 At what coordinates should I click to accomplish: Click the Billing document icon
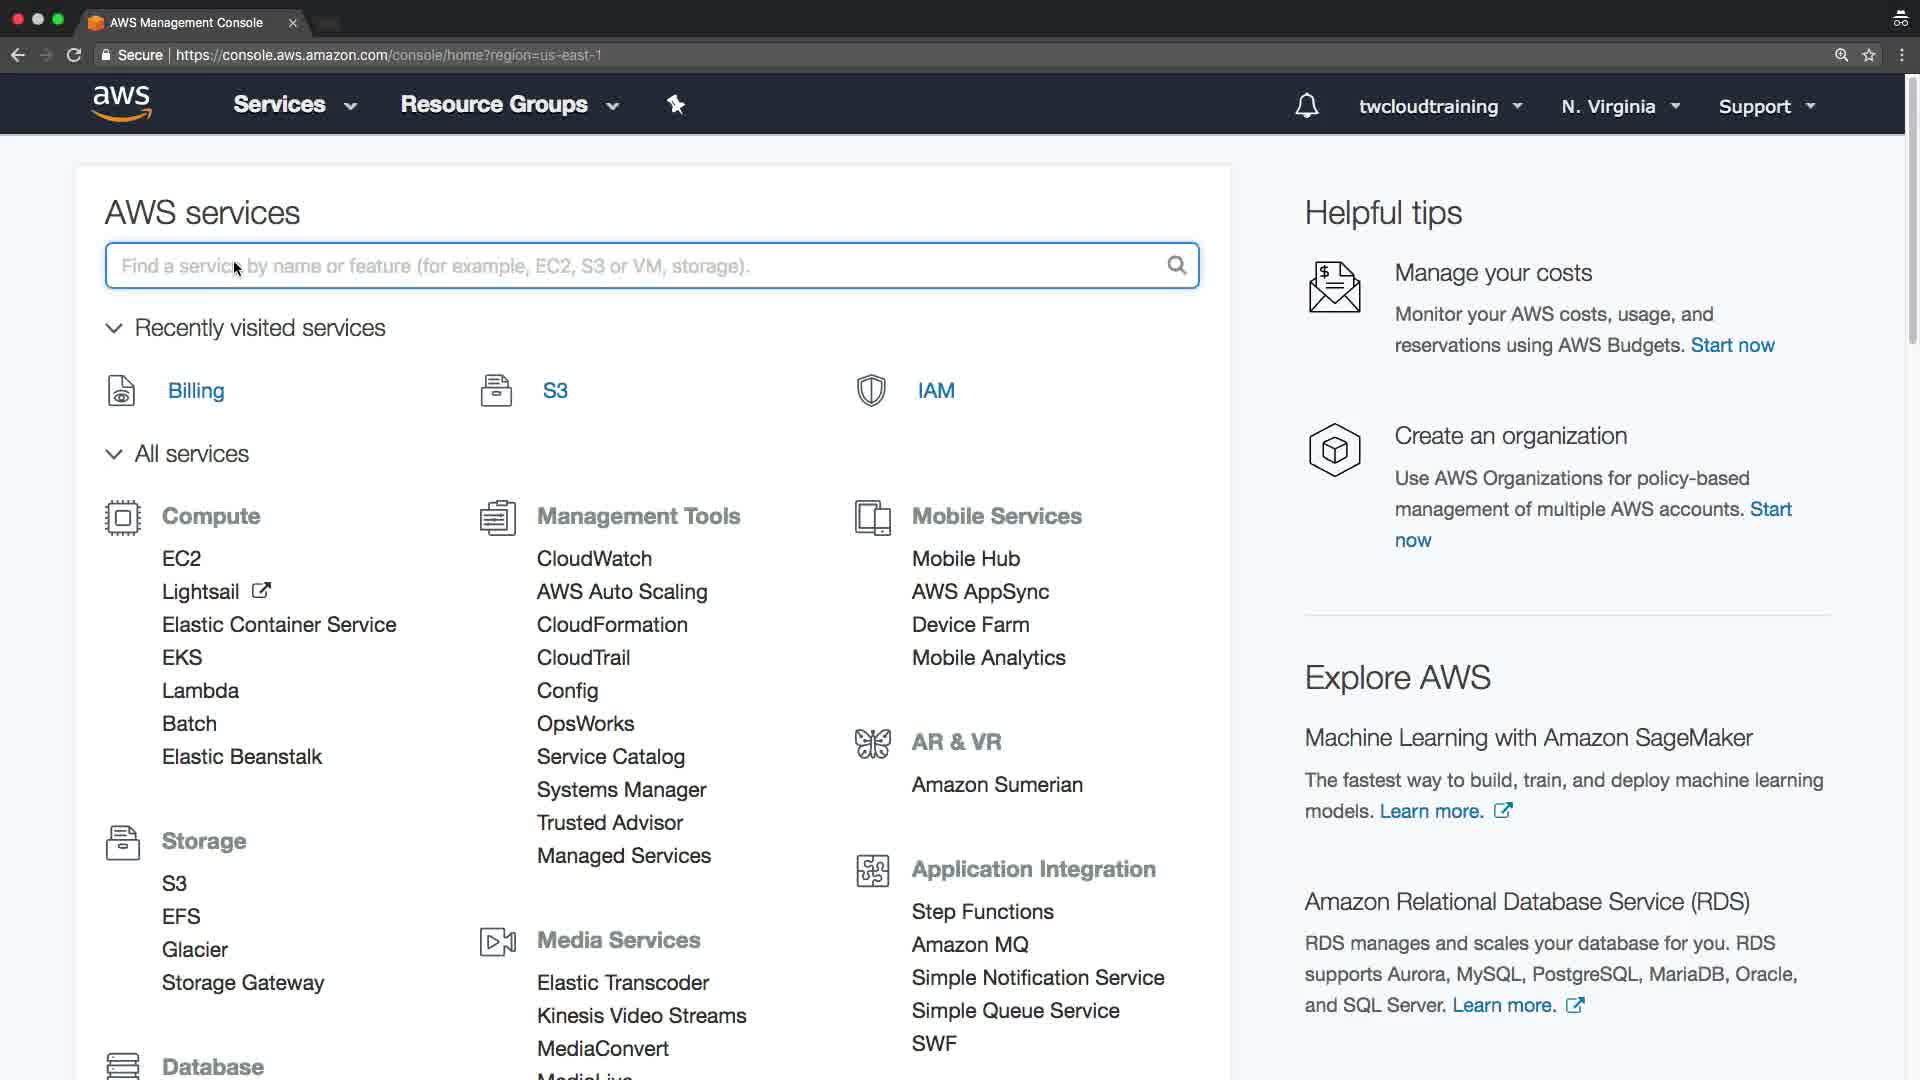click(121, 390)
